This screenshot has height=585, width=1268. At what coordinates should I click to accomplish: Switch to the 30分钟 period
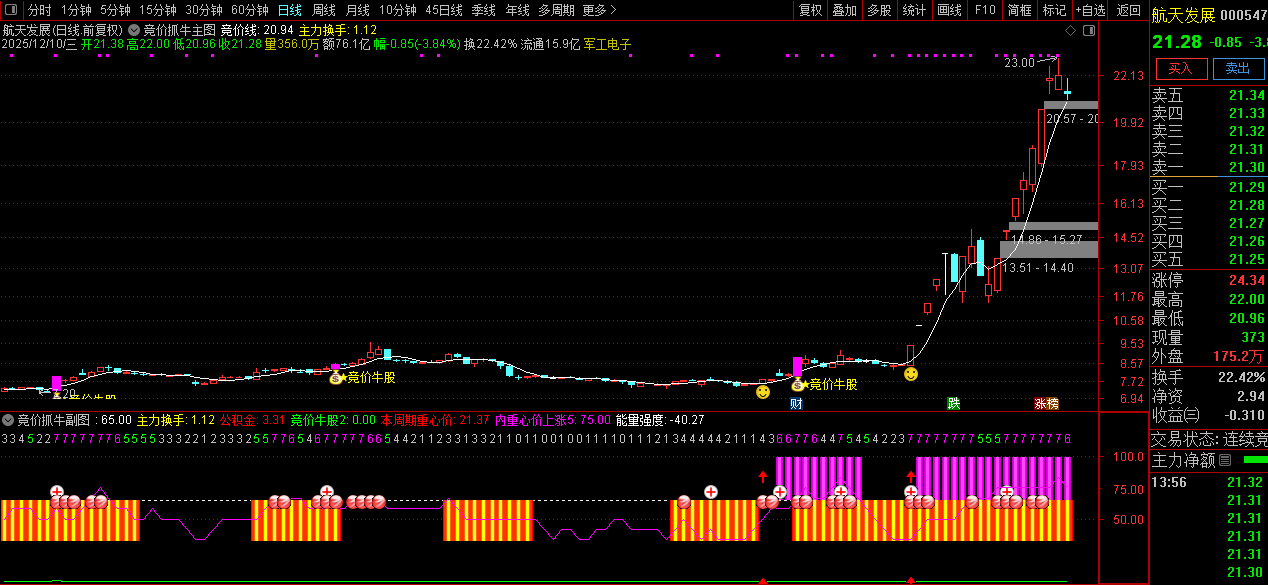[203, 10]
